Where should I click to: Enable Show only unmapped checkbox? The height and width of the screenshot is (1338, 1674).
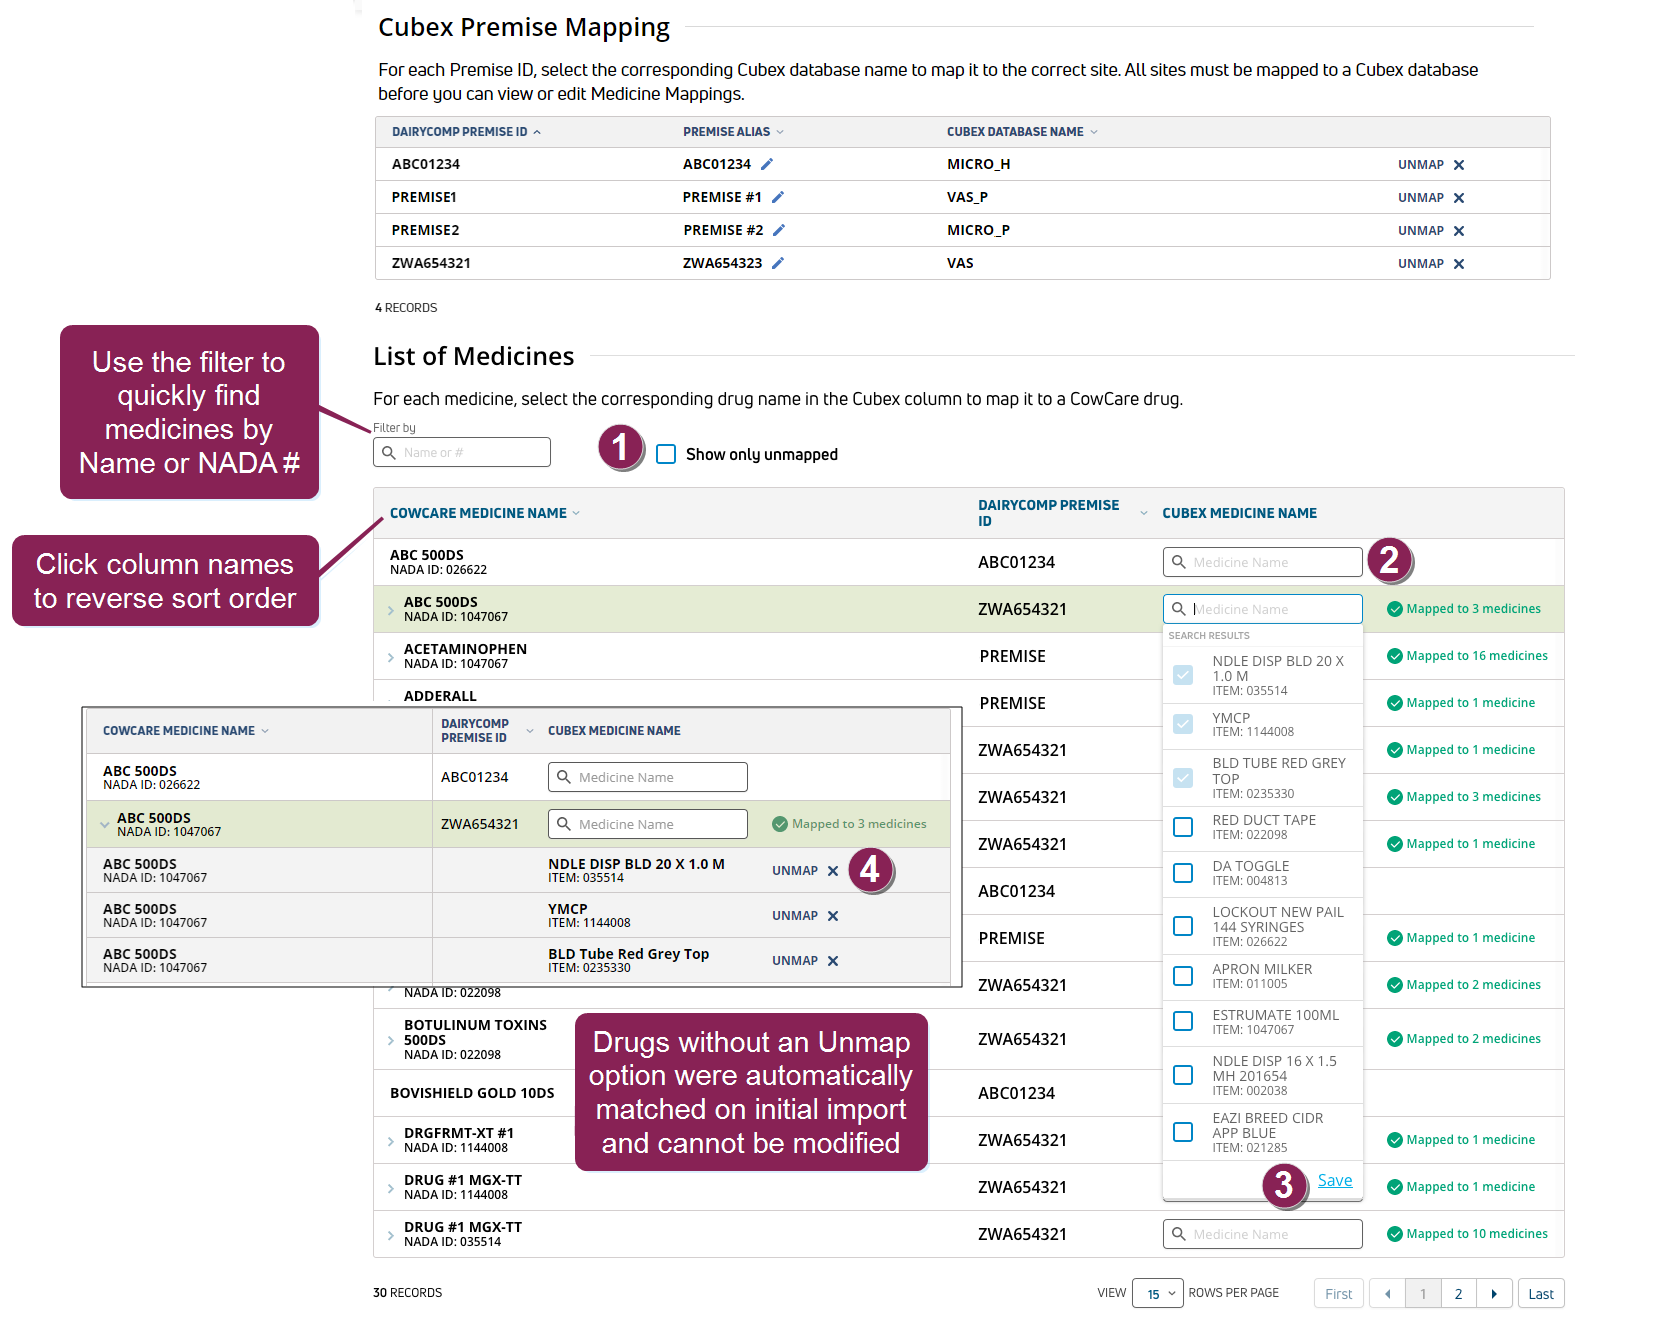(x=666, y=454)
